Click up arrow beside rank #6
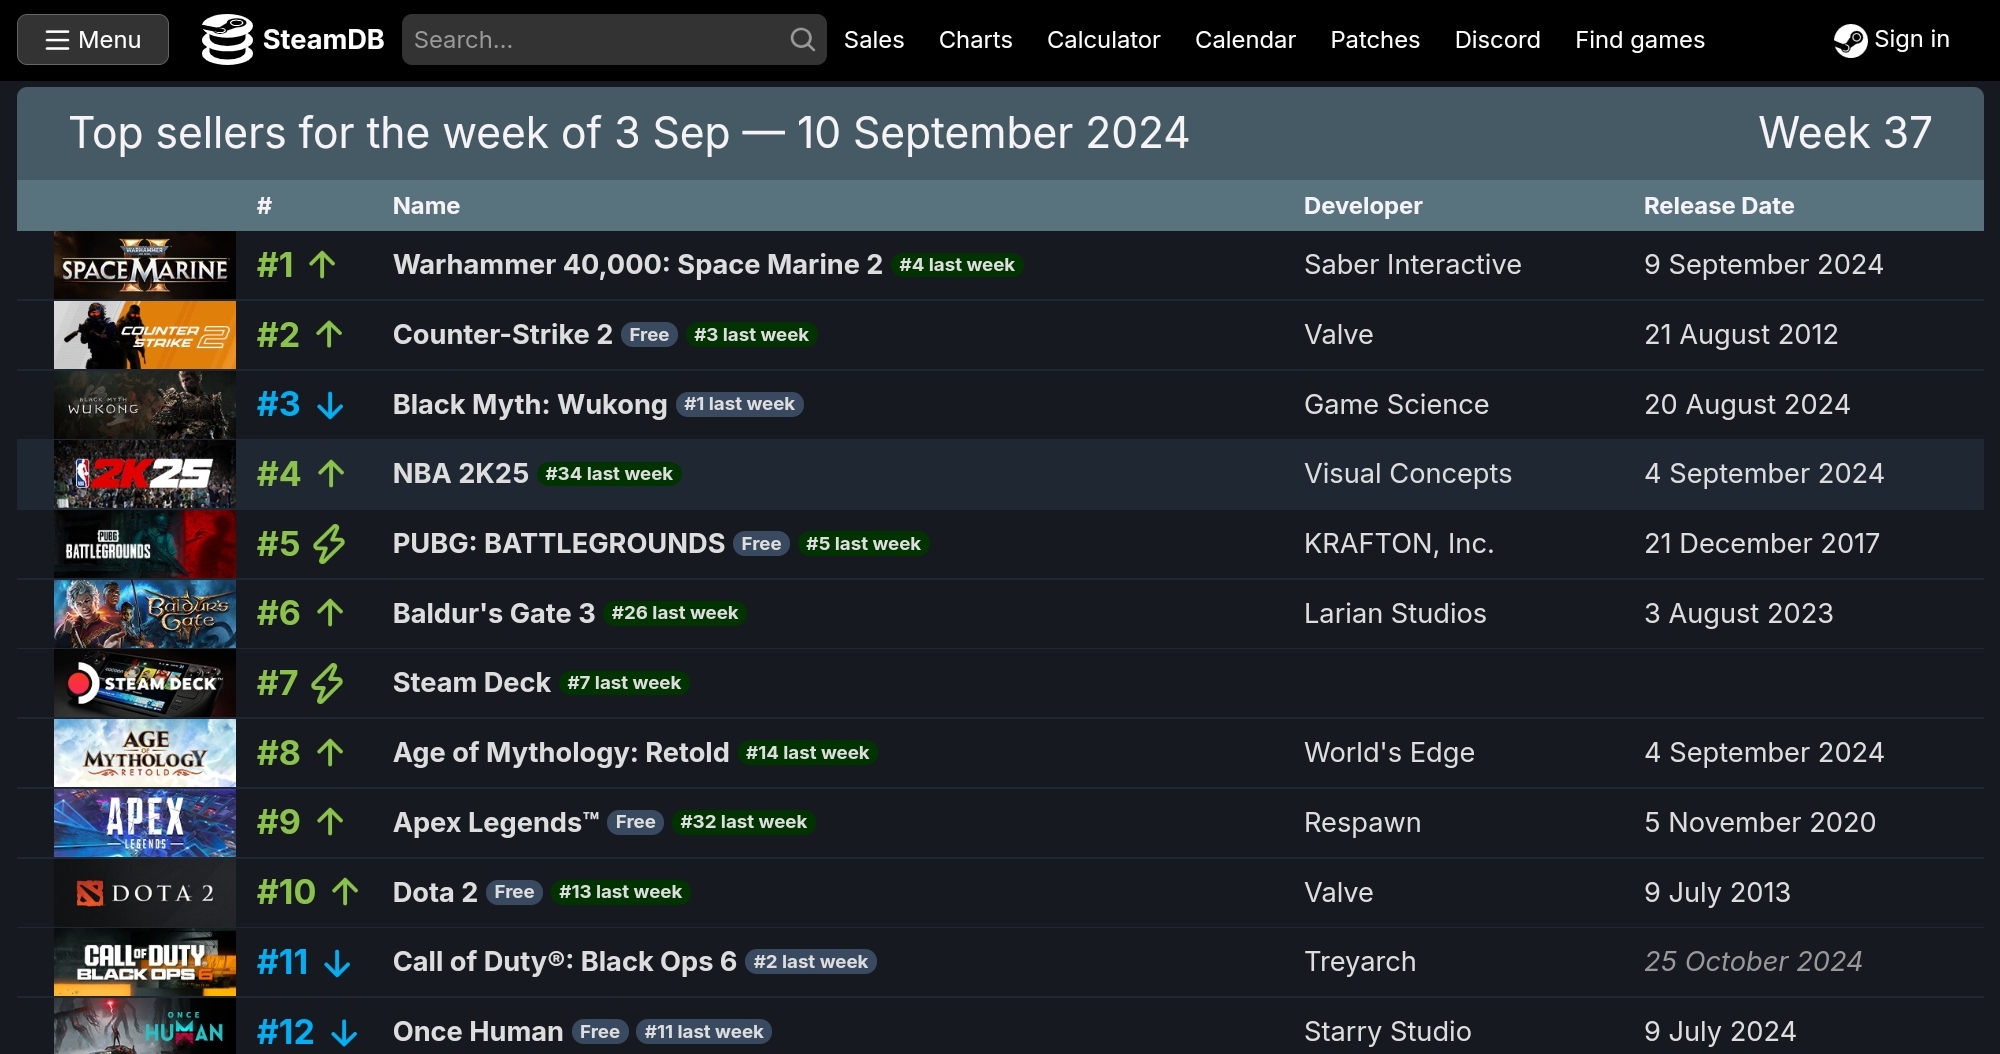Viewport: 2000px width, 1054px height. [330, 614]
